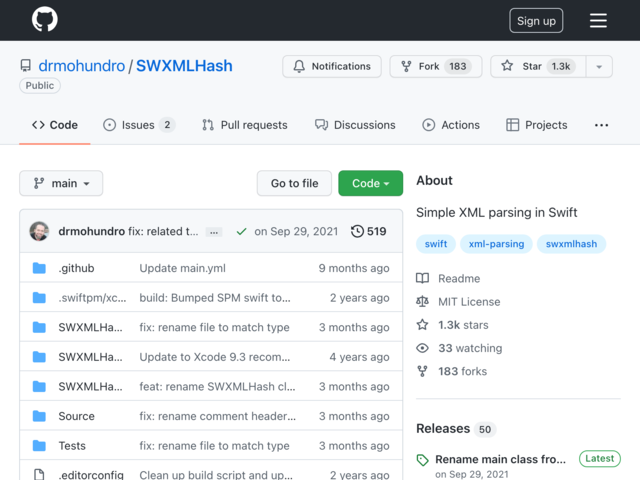640x480 pixels.
Task: Open the Source folder
Action: (76, 416)
